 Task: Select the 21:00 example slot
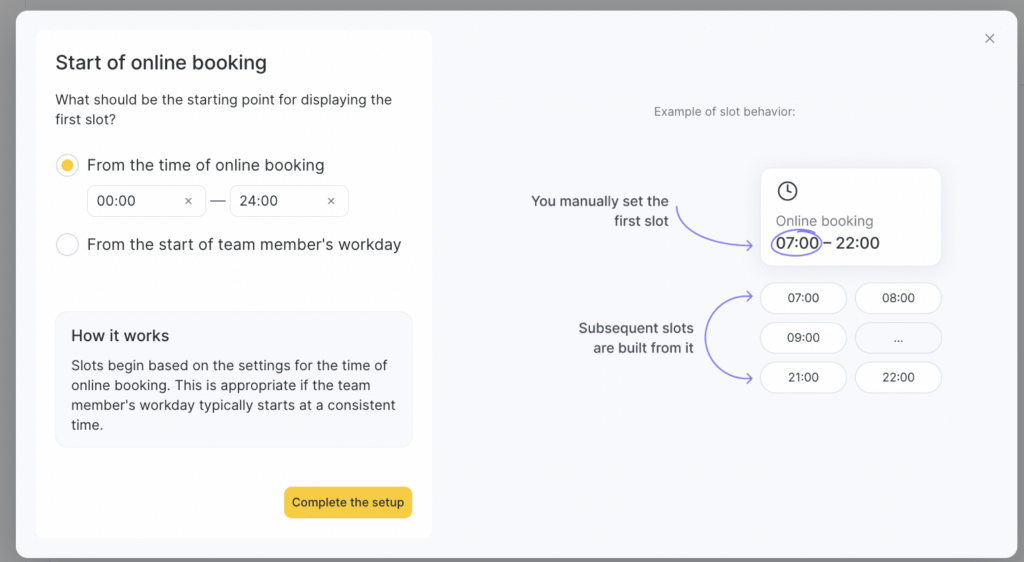click(803, 377)
